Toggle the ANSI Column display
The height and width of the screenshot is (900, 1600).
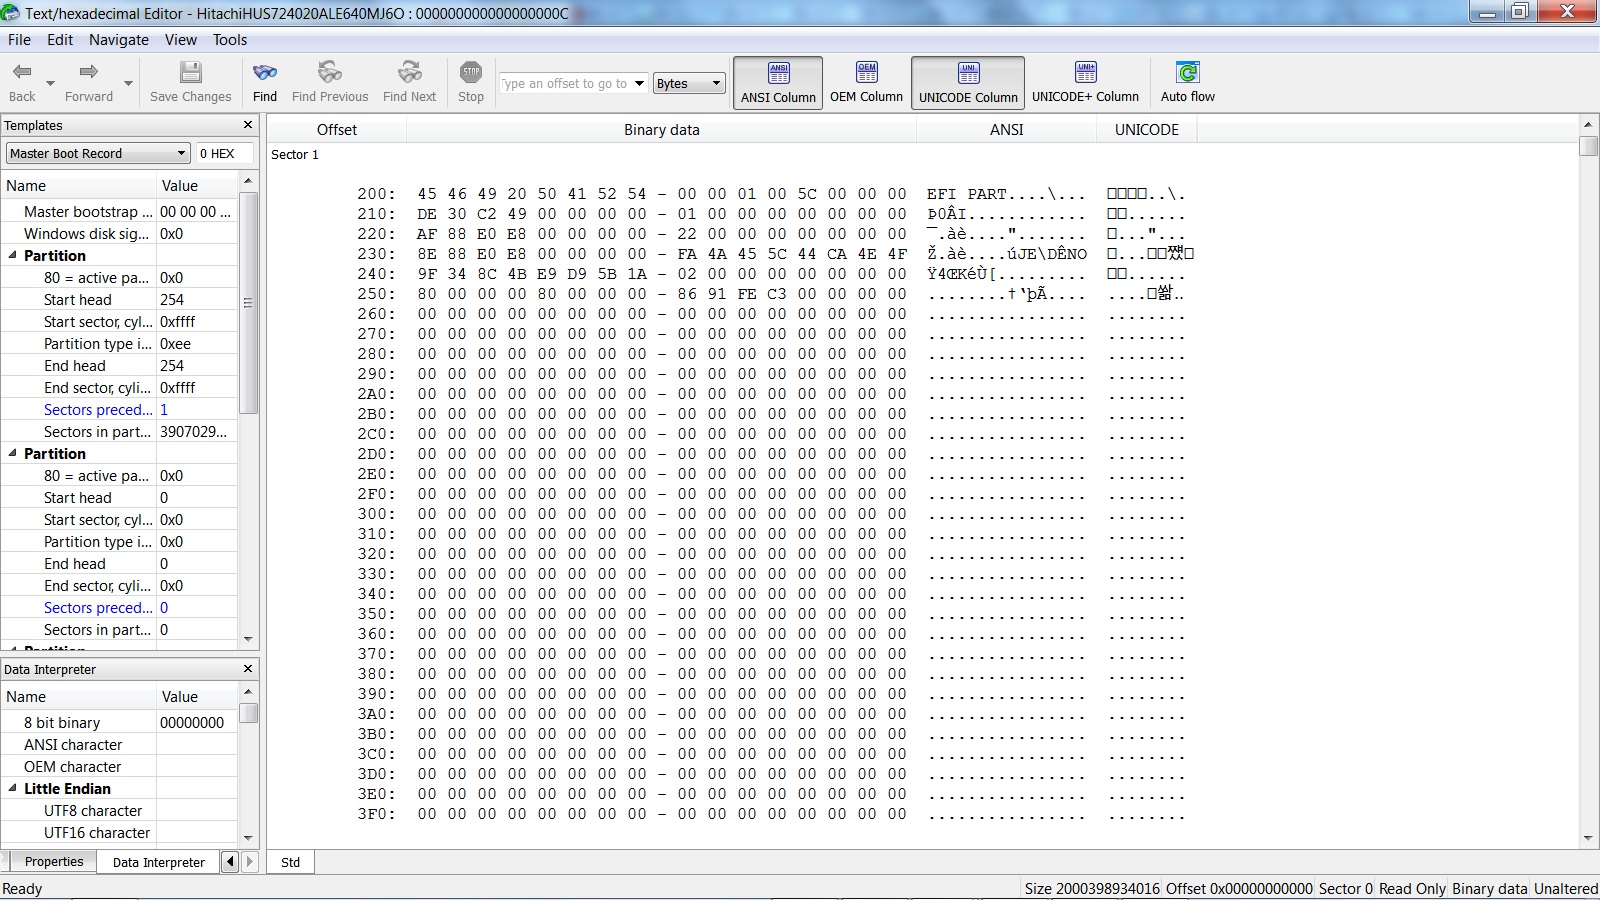click(x=778, y=82)
